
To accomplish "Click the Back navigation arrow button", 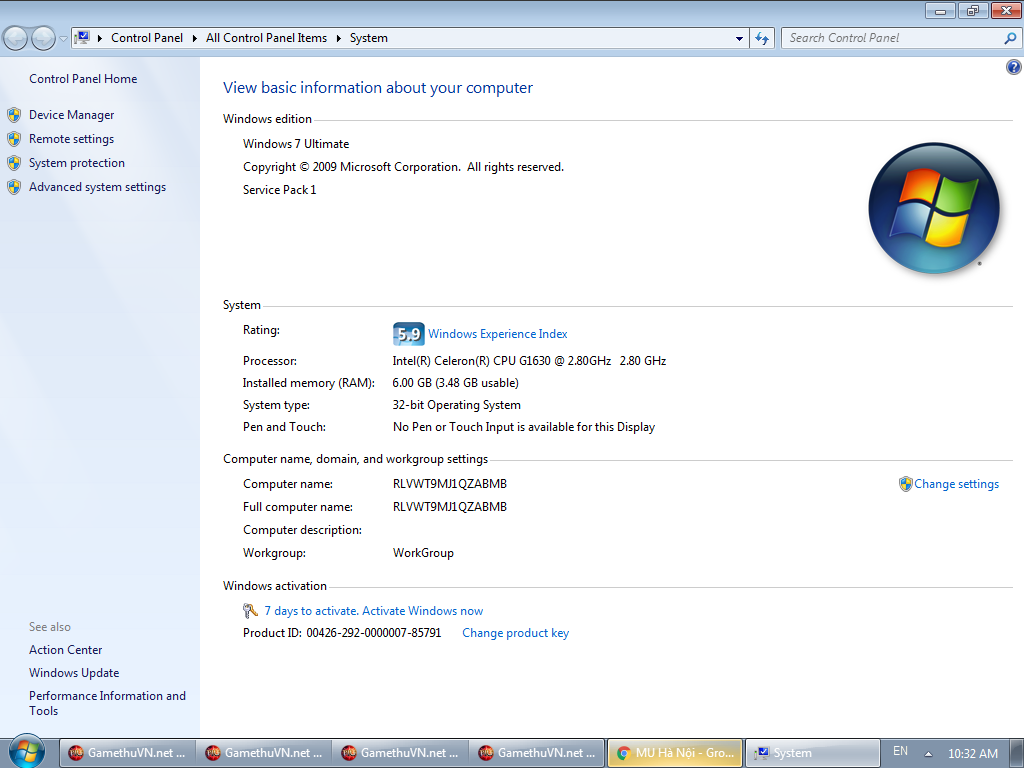I will (16, 39).
